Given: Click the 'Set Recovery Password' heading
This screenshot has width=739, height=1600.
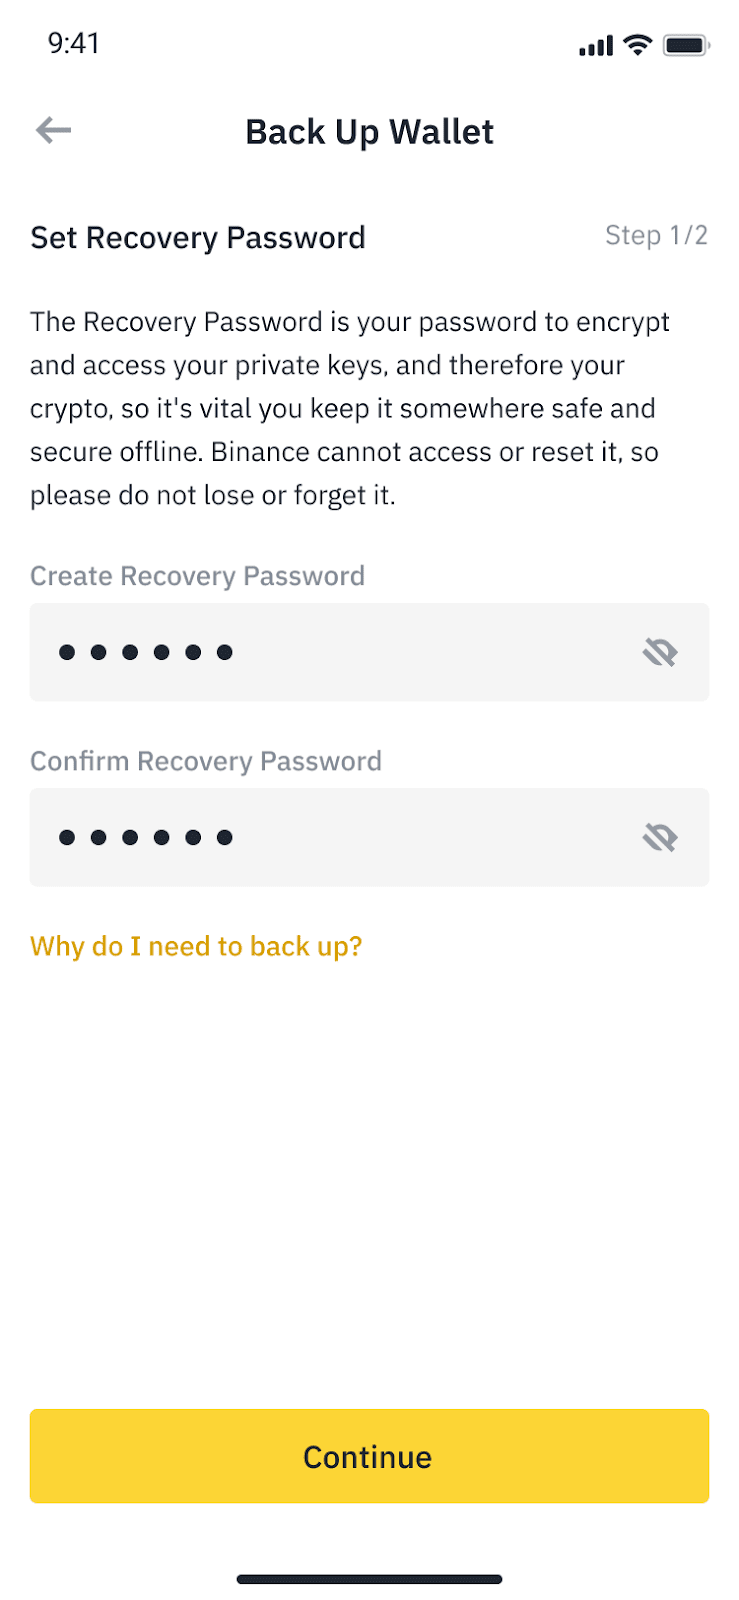Looking at the screenshot, I should pos(198,238).
